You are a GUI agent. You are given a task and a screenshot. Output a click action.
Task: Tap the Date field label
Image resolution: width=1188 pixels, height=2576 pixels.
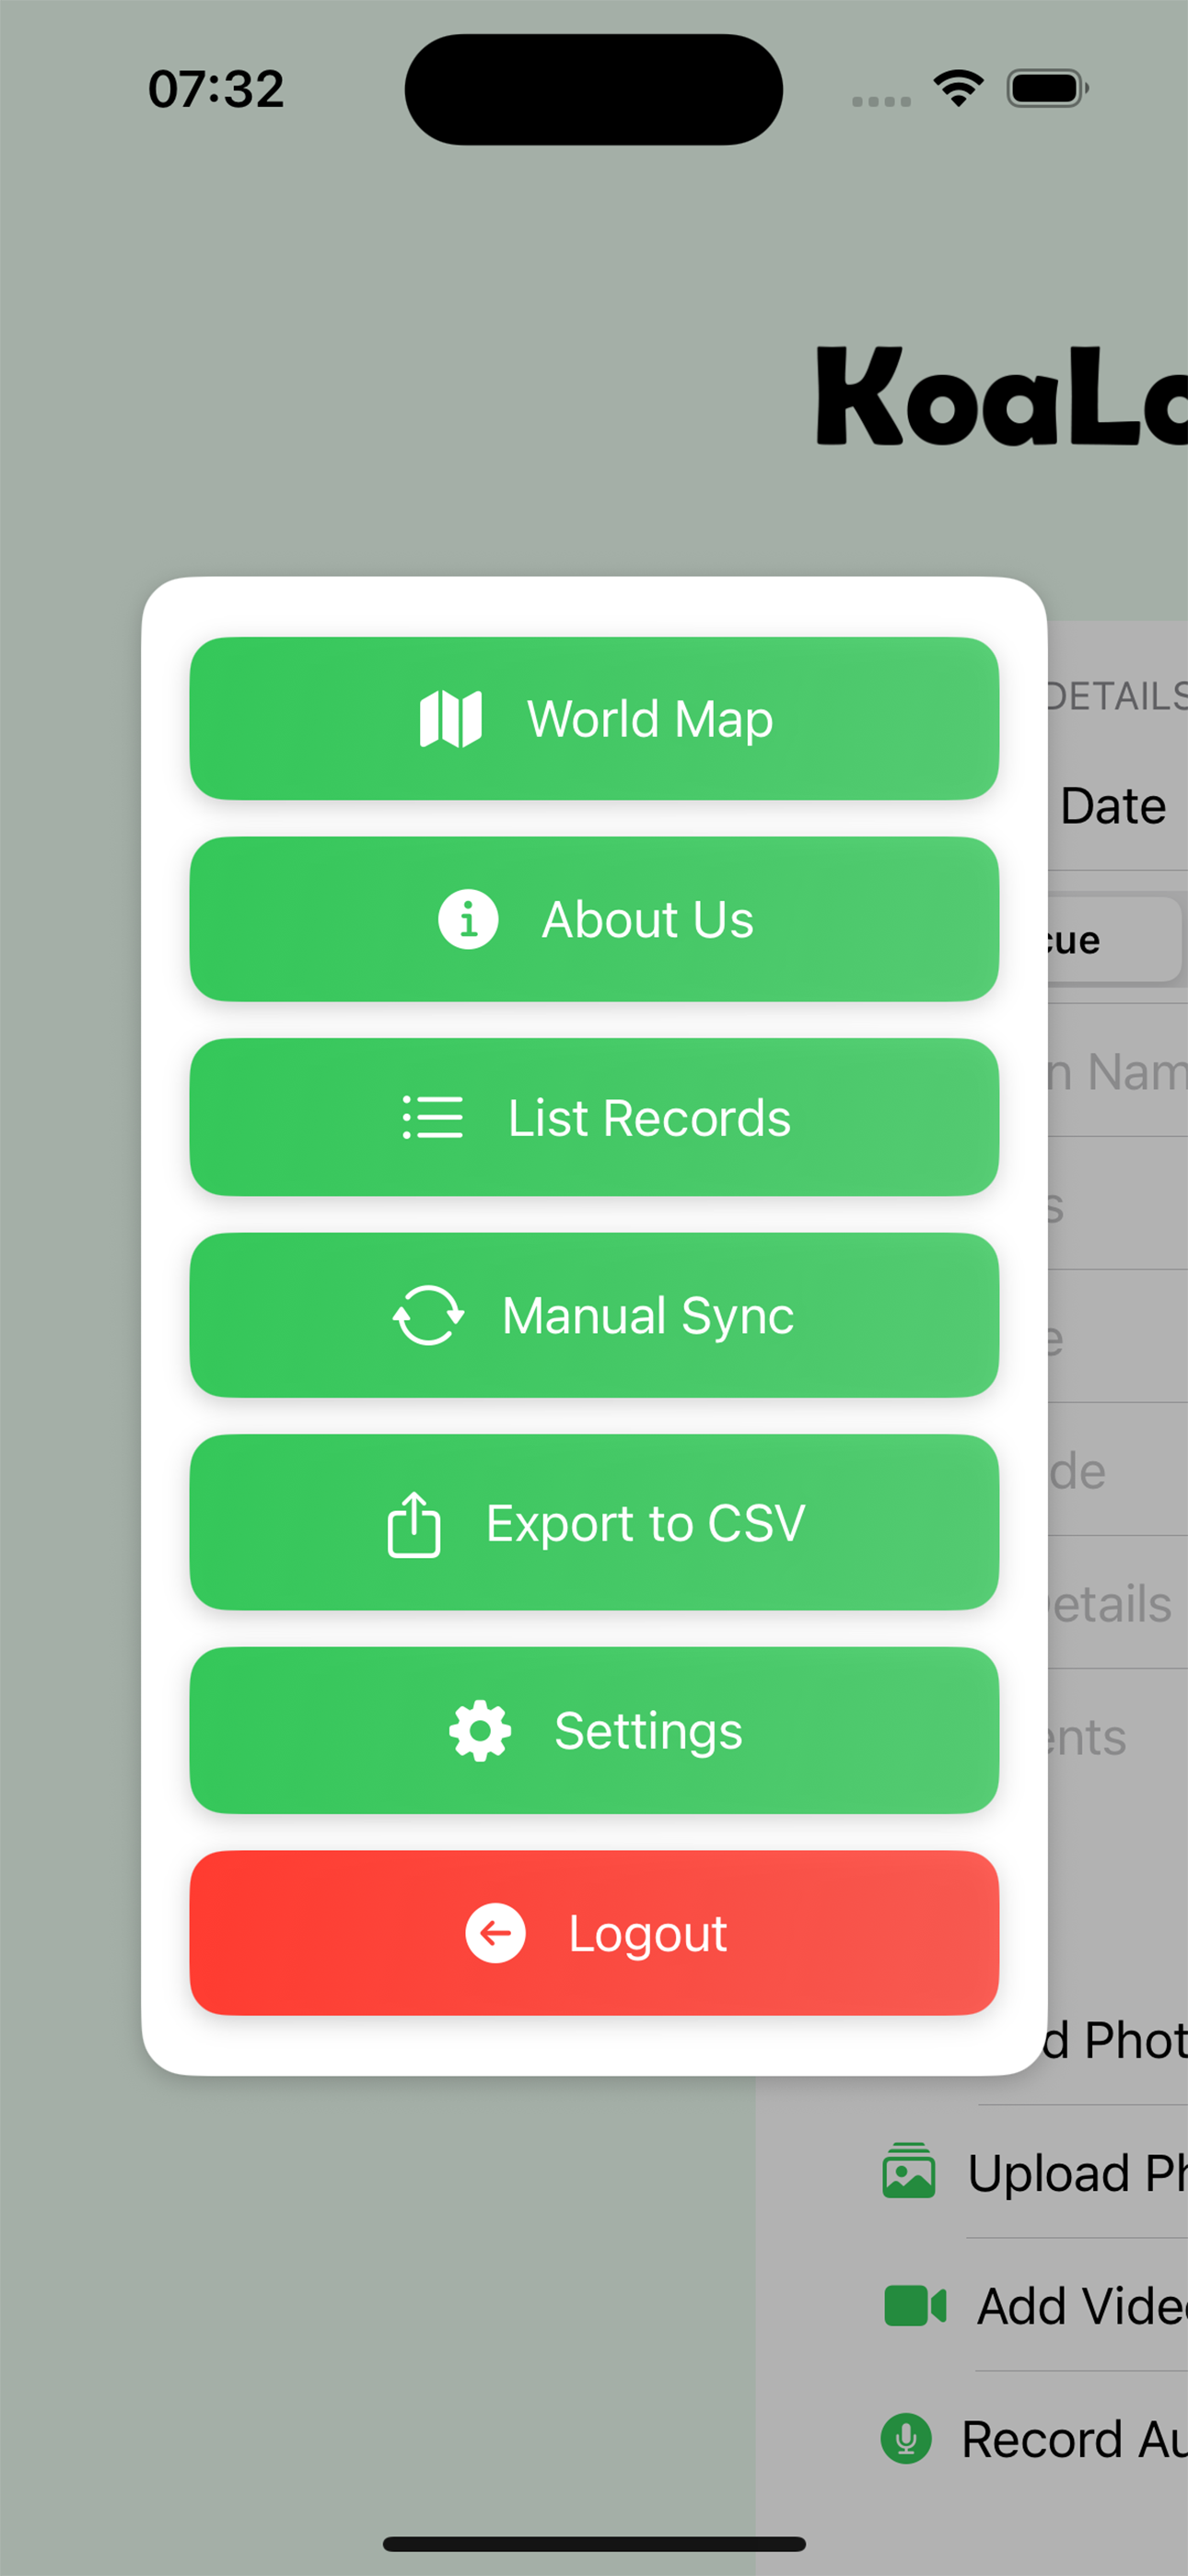tap(1113, 806)
